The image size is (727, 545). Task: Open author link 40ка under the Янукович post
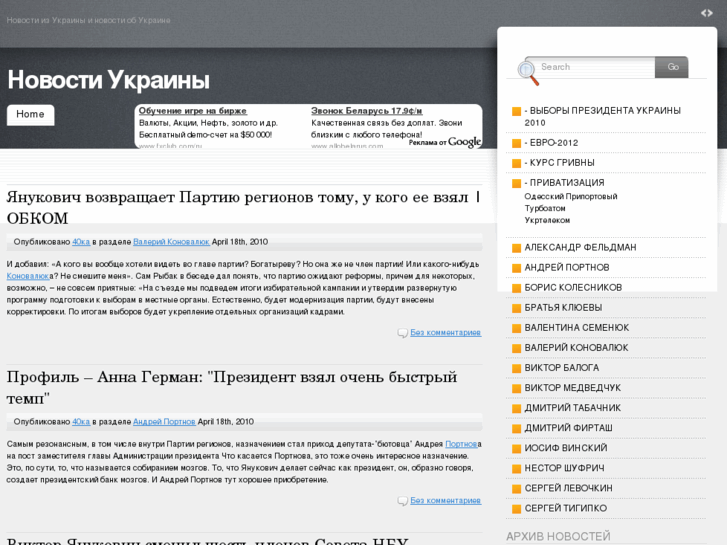tap(81, 242)
